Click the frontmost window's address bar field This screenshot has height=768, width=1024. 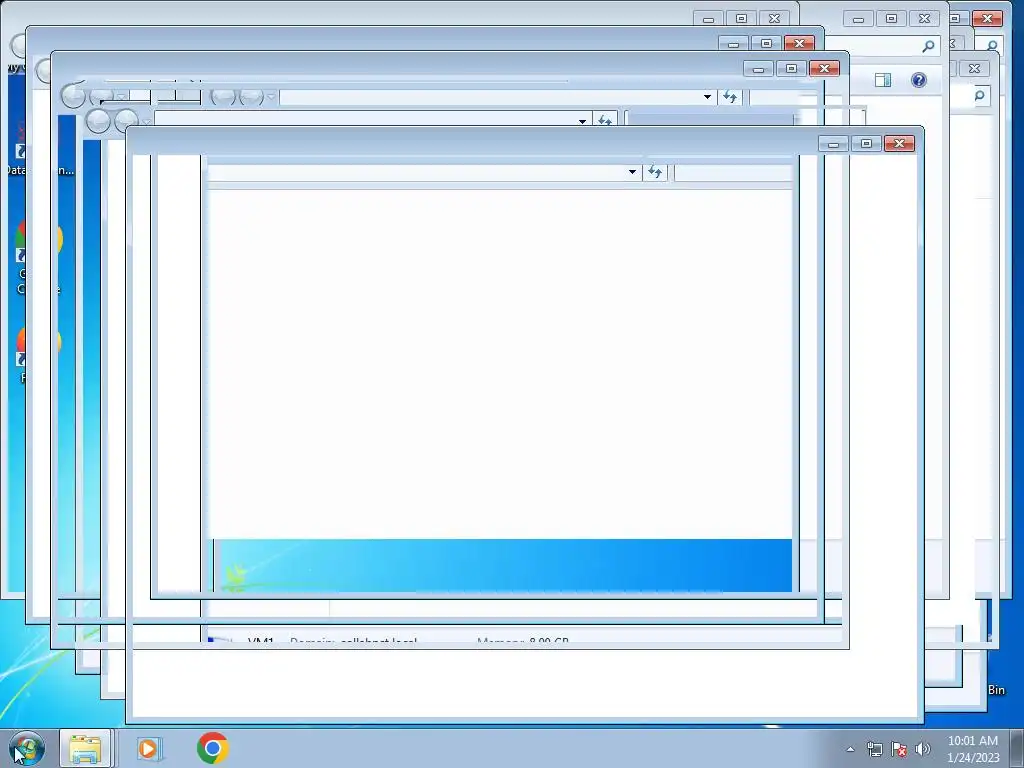pos(424,172)
